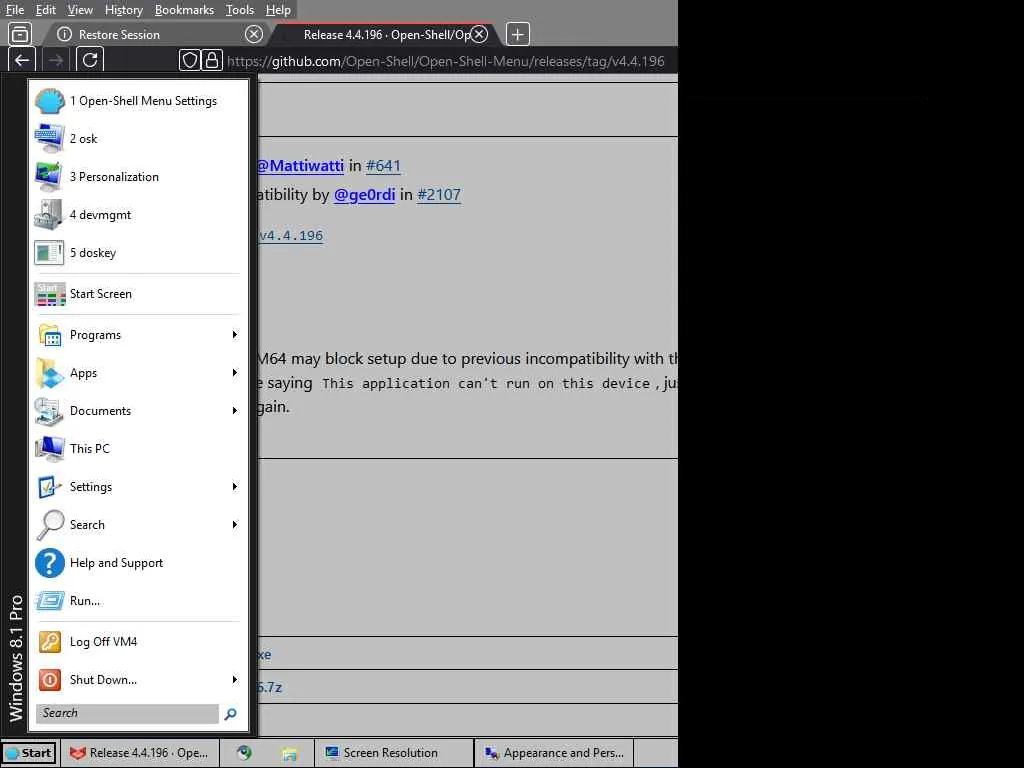The image size is (1024, 768).
Task: Switch to Release 4.4.196 taskbar button
Action: click(140, 753)
